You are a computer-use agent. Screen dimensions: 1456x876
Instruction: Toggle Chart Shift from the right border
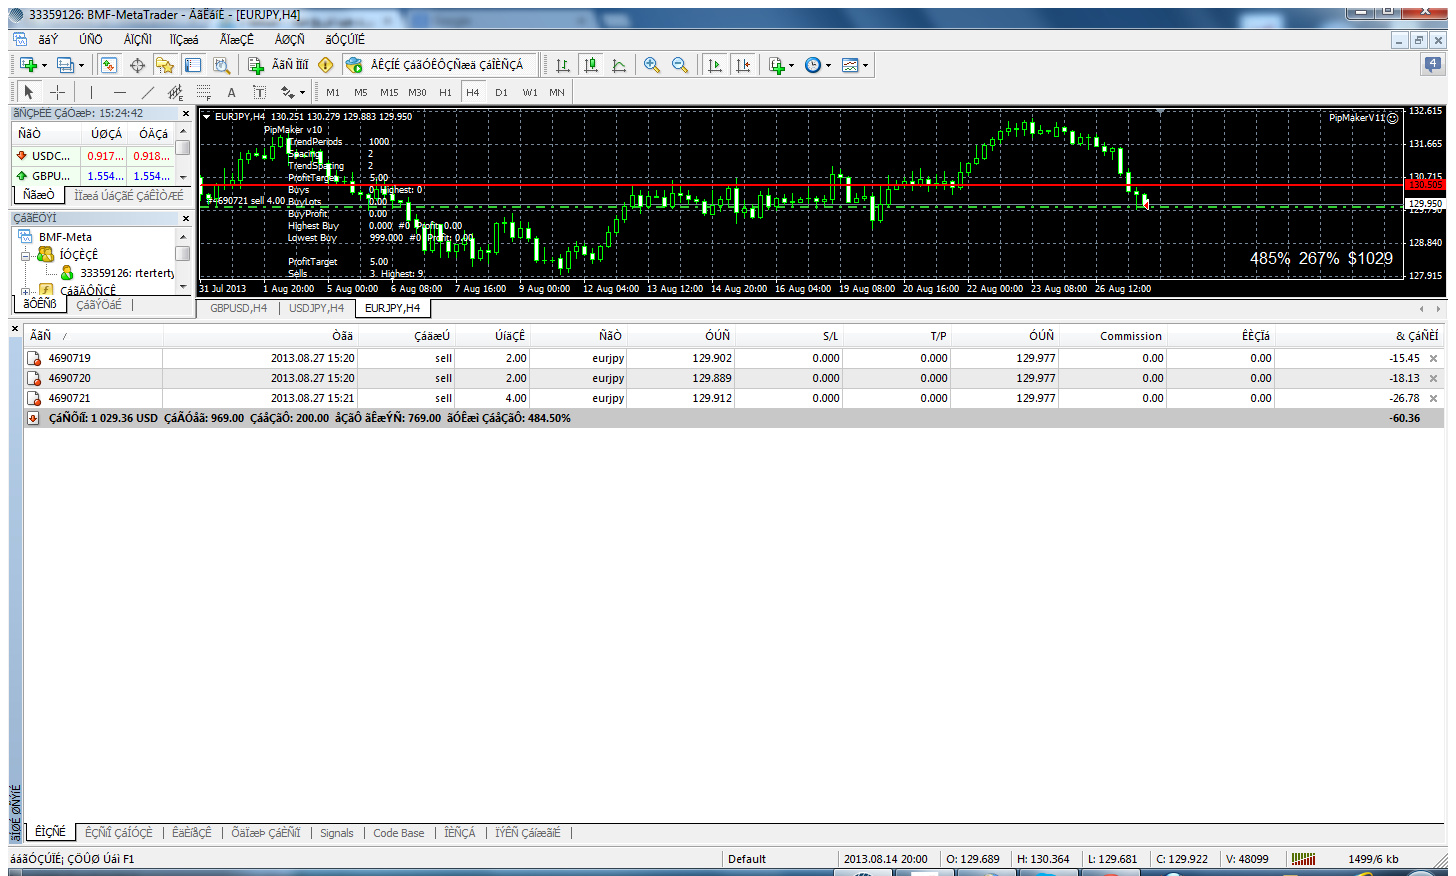tap(743, 65)
